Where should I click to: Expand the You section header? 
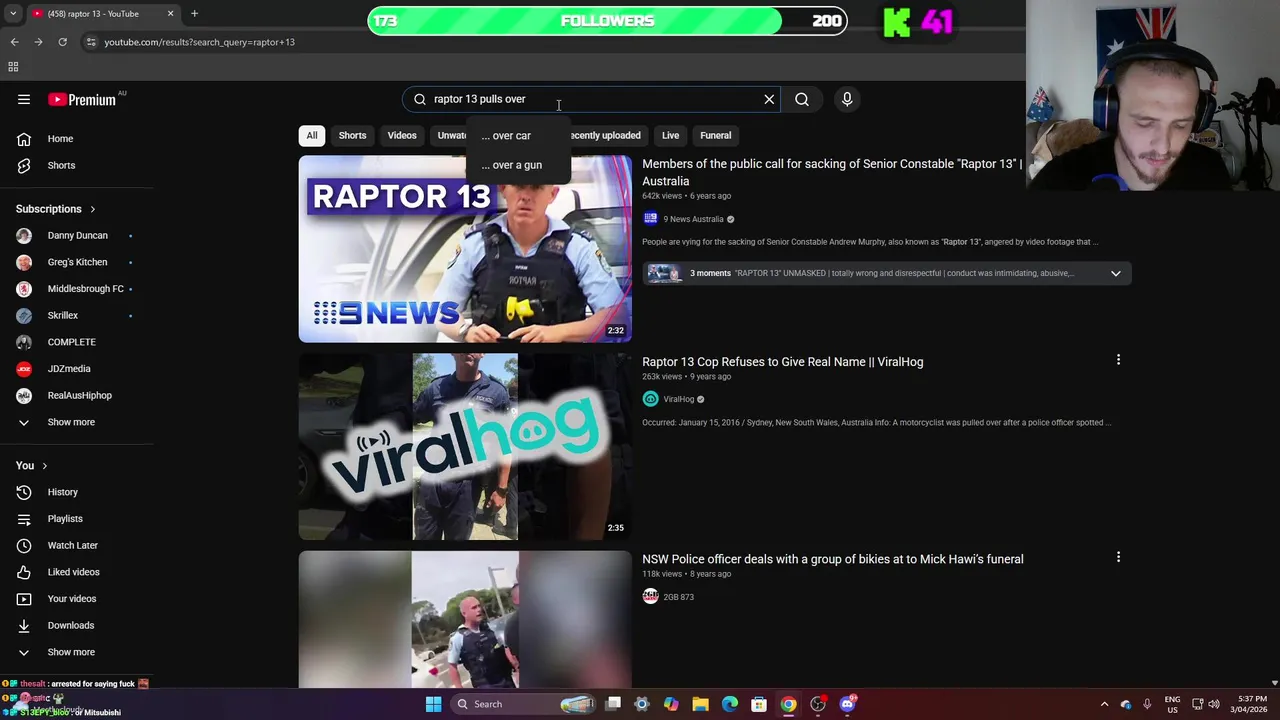pos(32,465)
